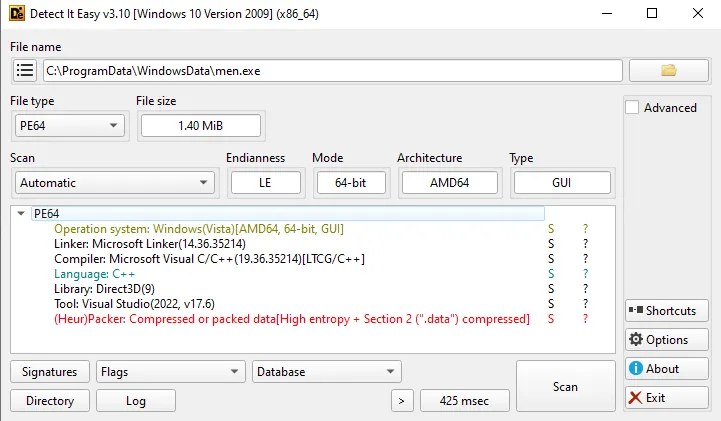The image size is (721, 421).
Task: Click the Detect It Easy app icon
Action: 17,13
